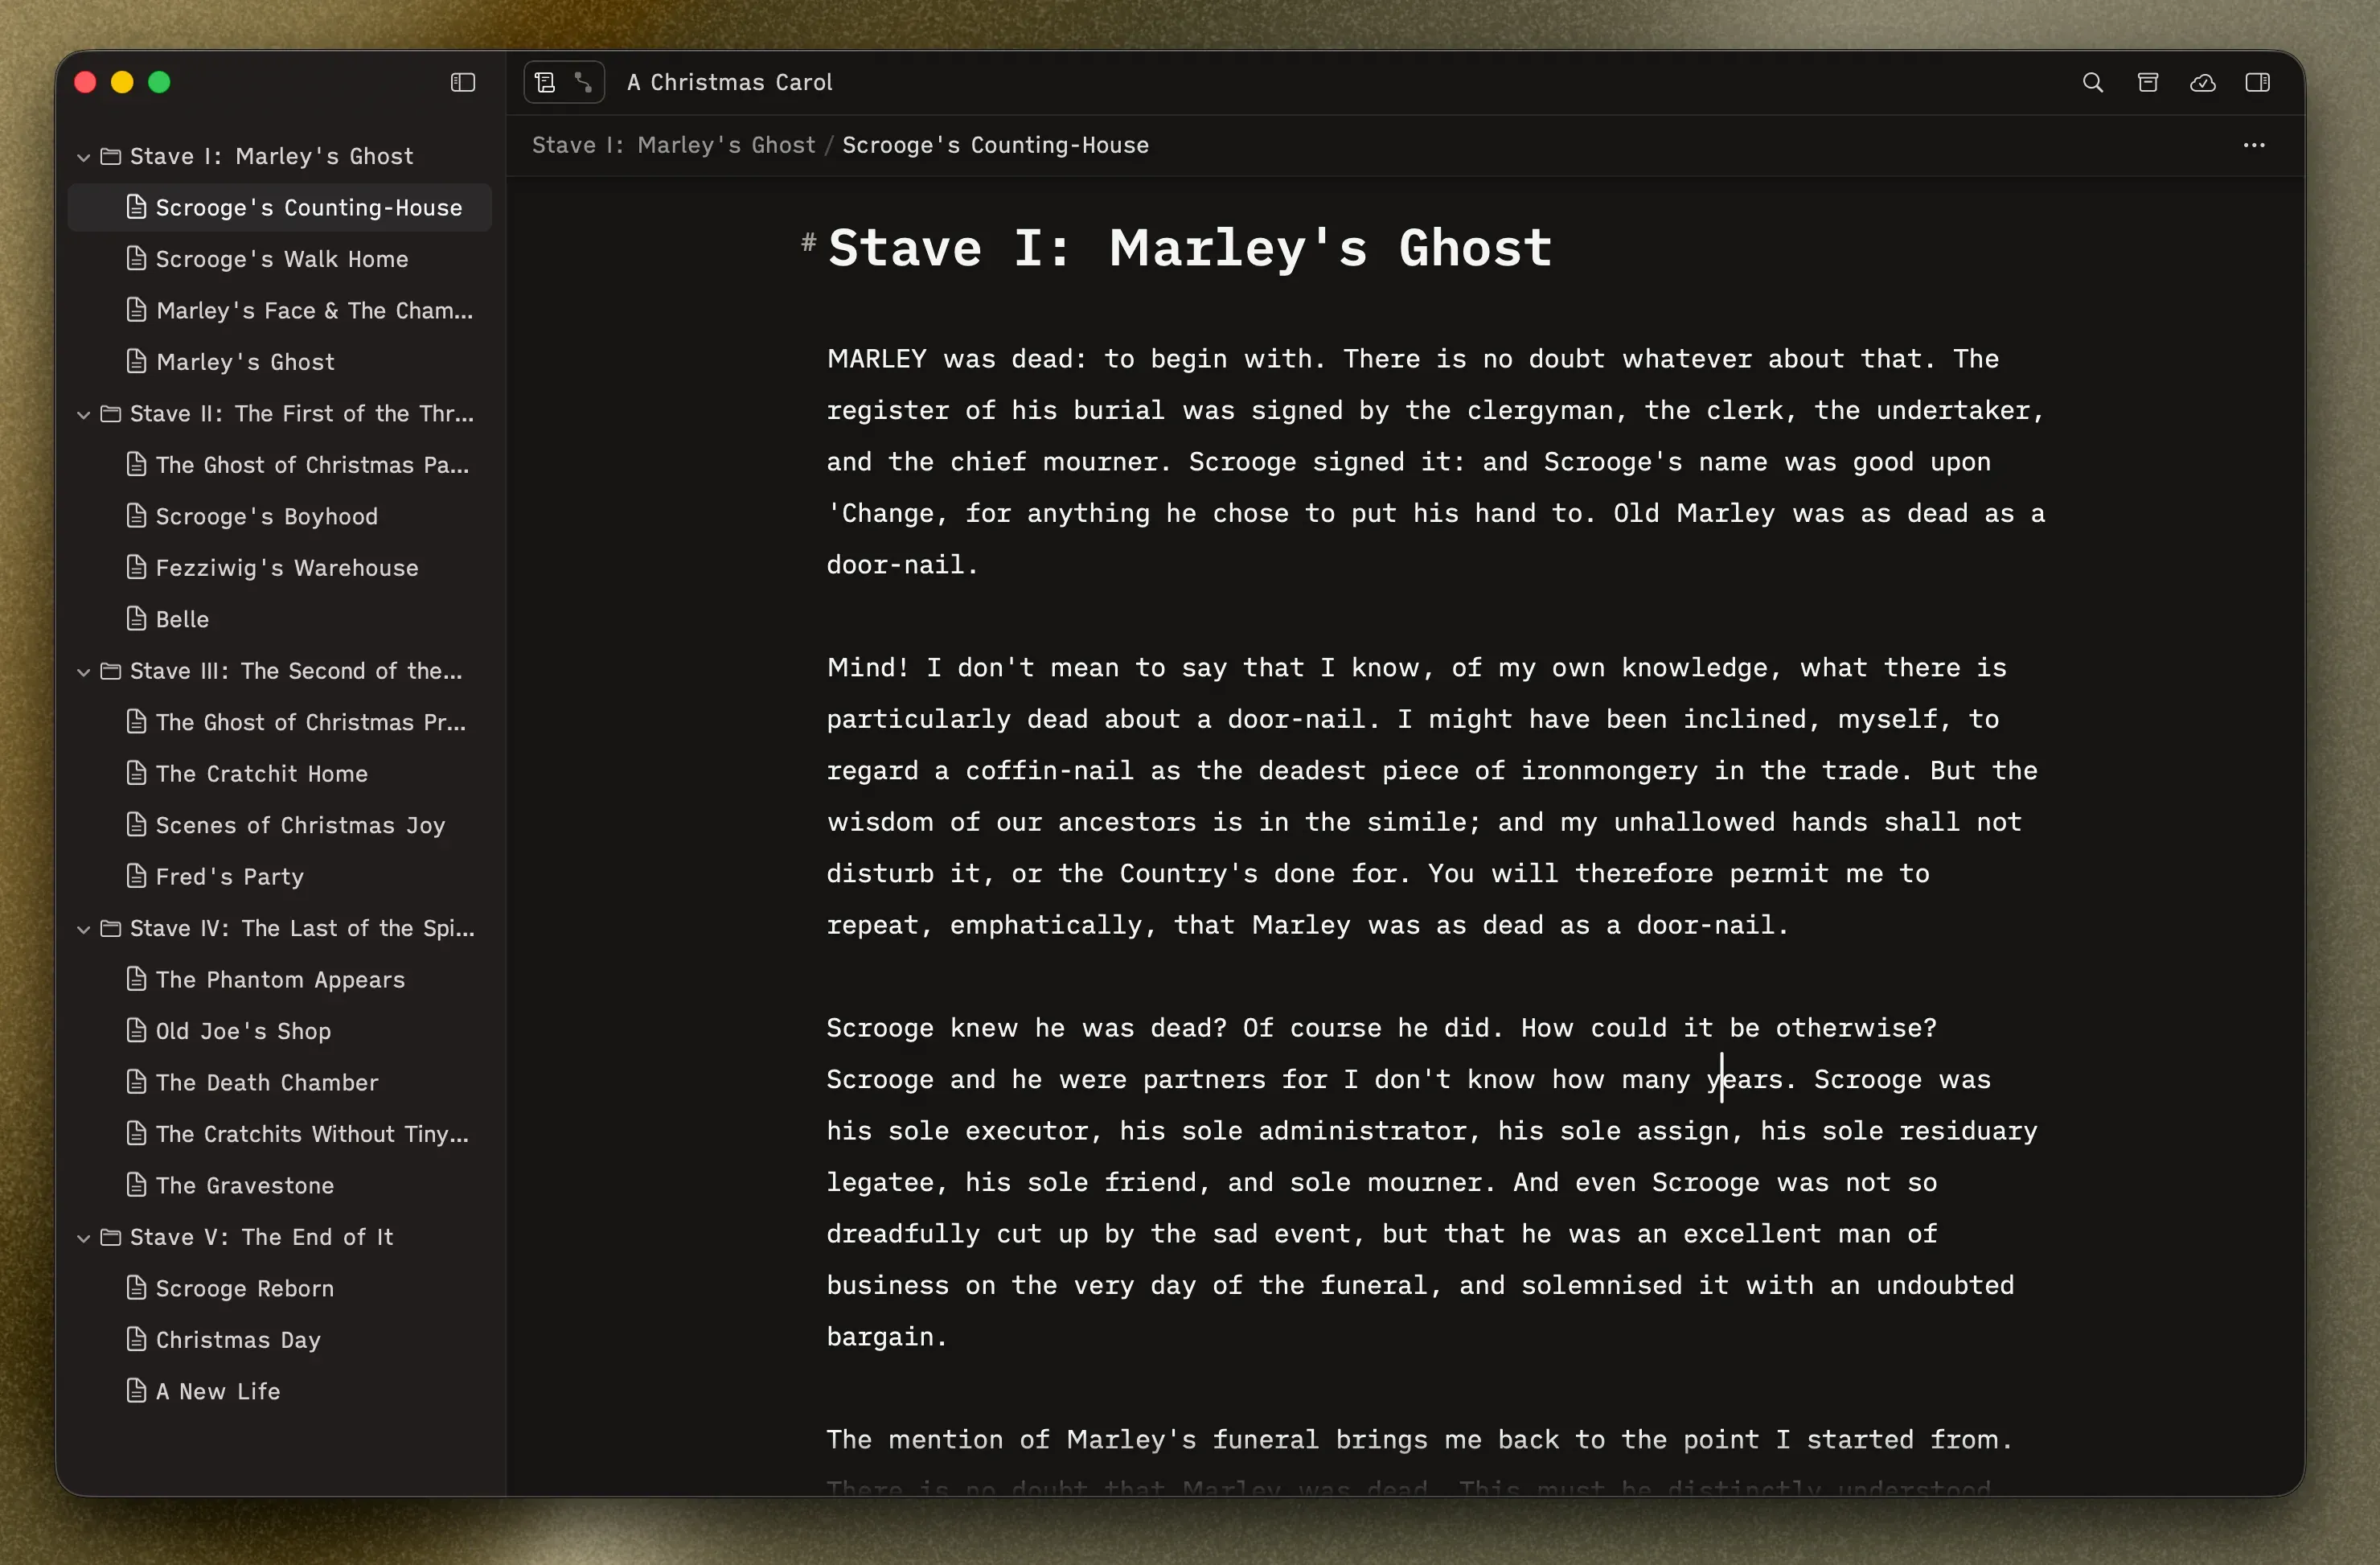Click the document icon for Fred's Party

[137, 876]
